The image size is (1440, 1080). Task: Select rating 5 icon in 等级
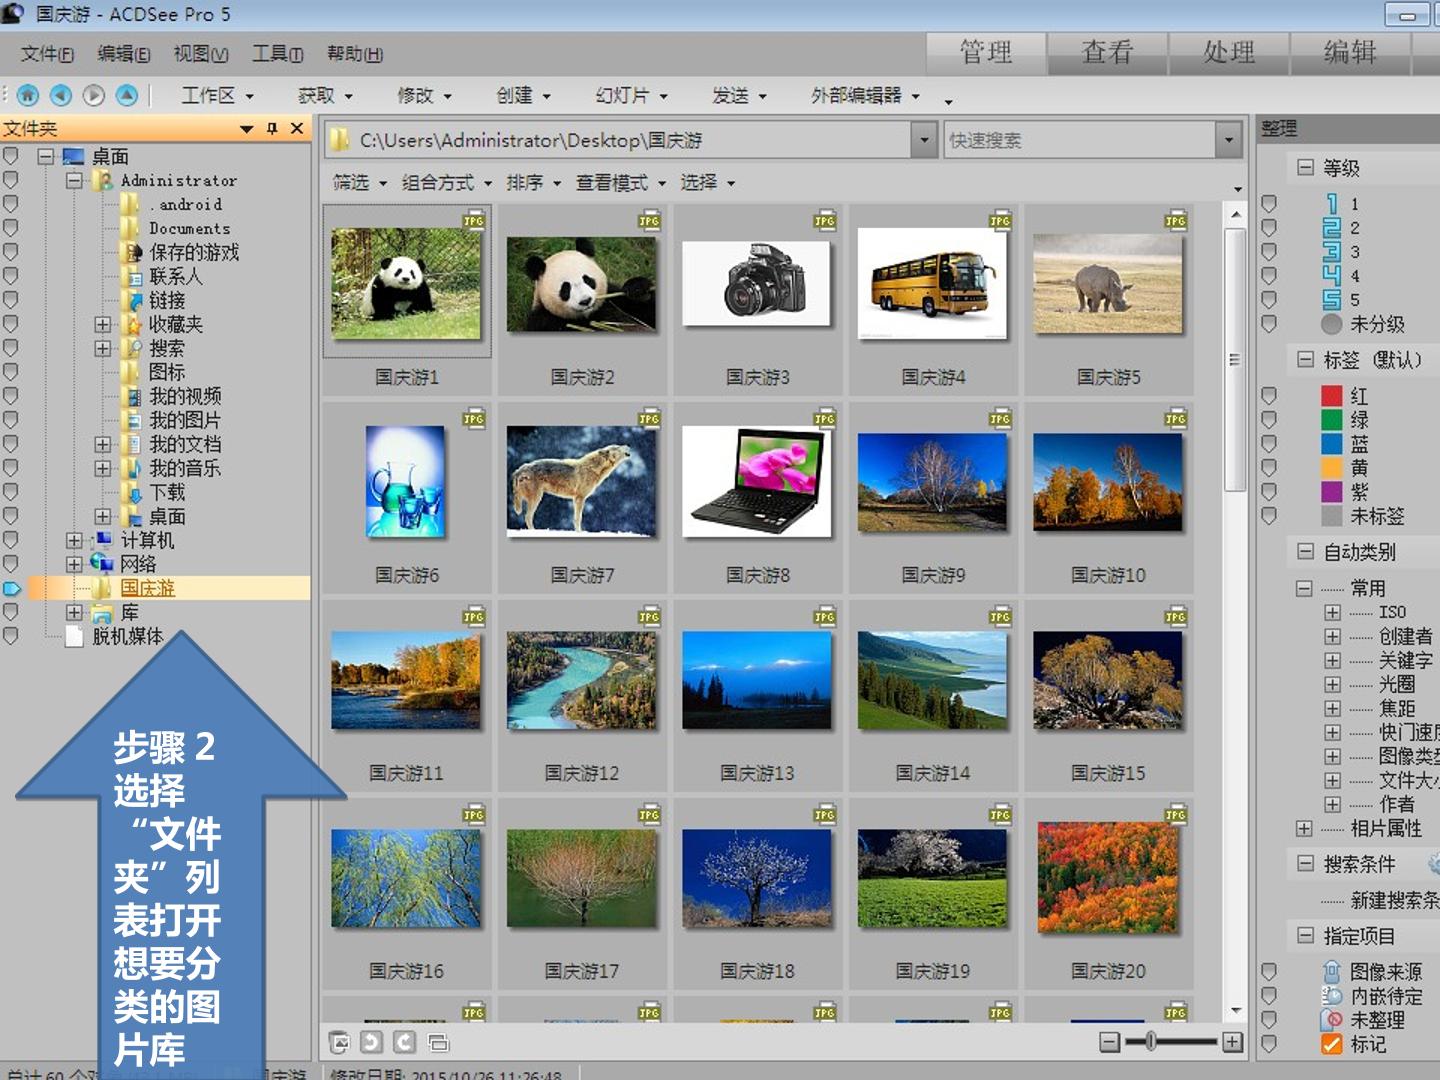click(1332, 299)
